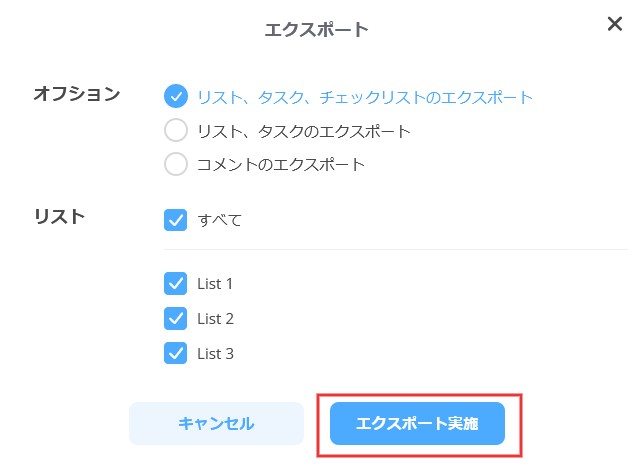The image size is (635, 467).
Task: Select the checked radio button for lists, tasks, checklists
Action: pos(176,97)
